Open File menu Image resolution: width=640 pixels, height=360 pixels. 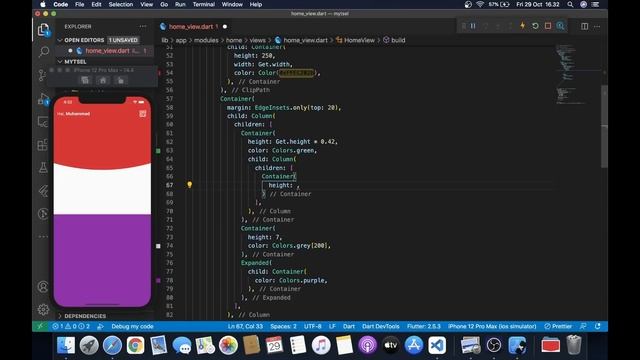tap(80, 4)
